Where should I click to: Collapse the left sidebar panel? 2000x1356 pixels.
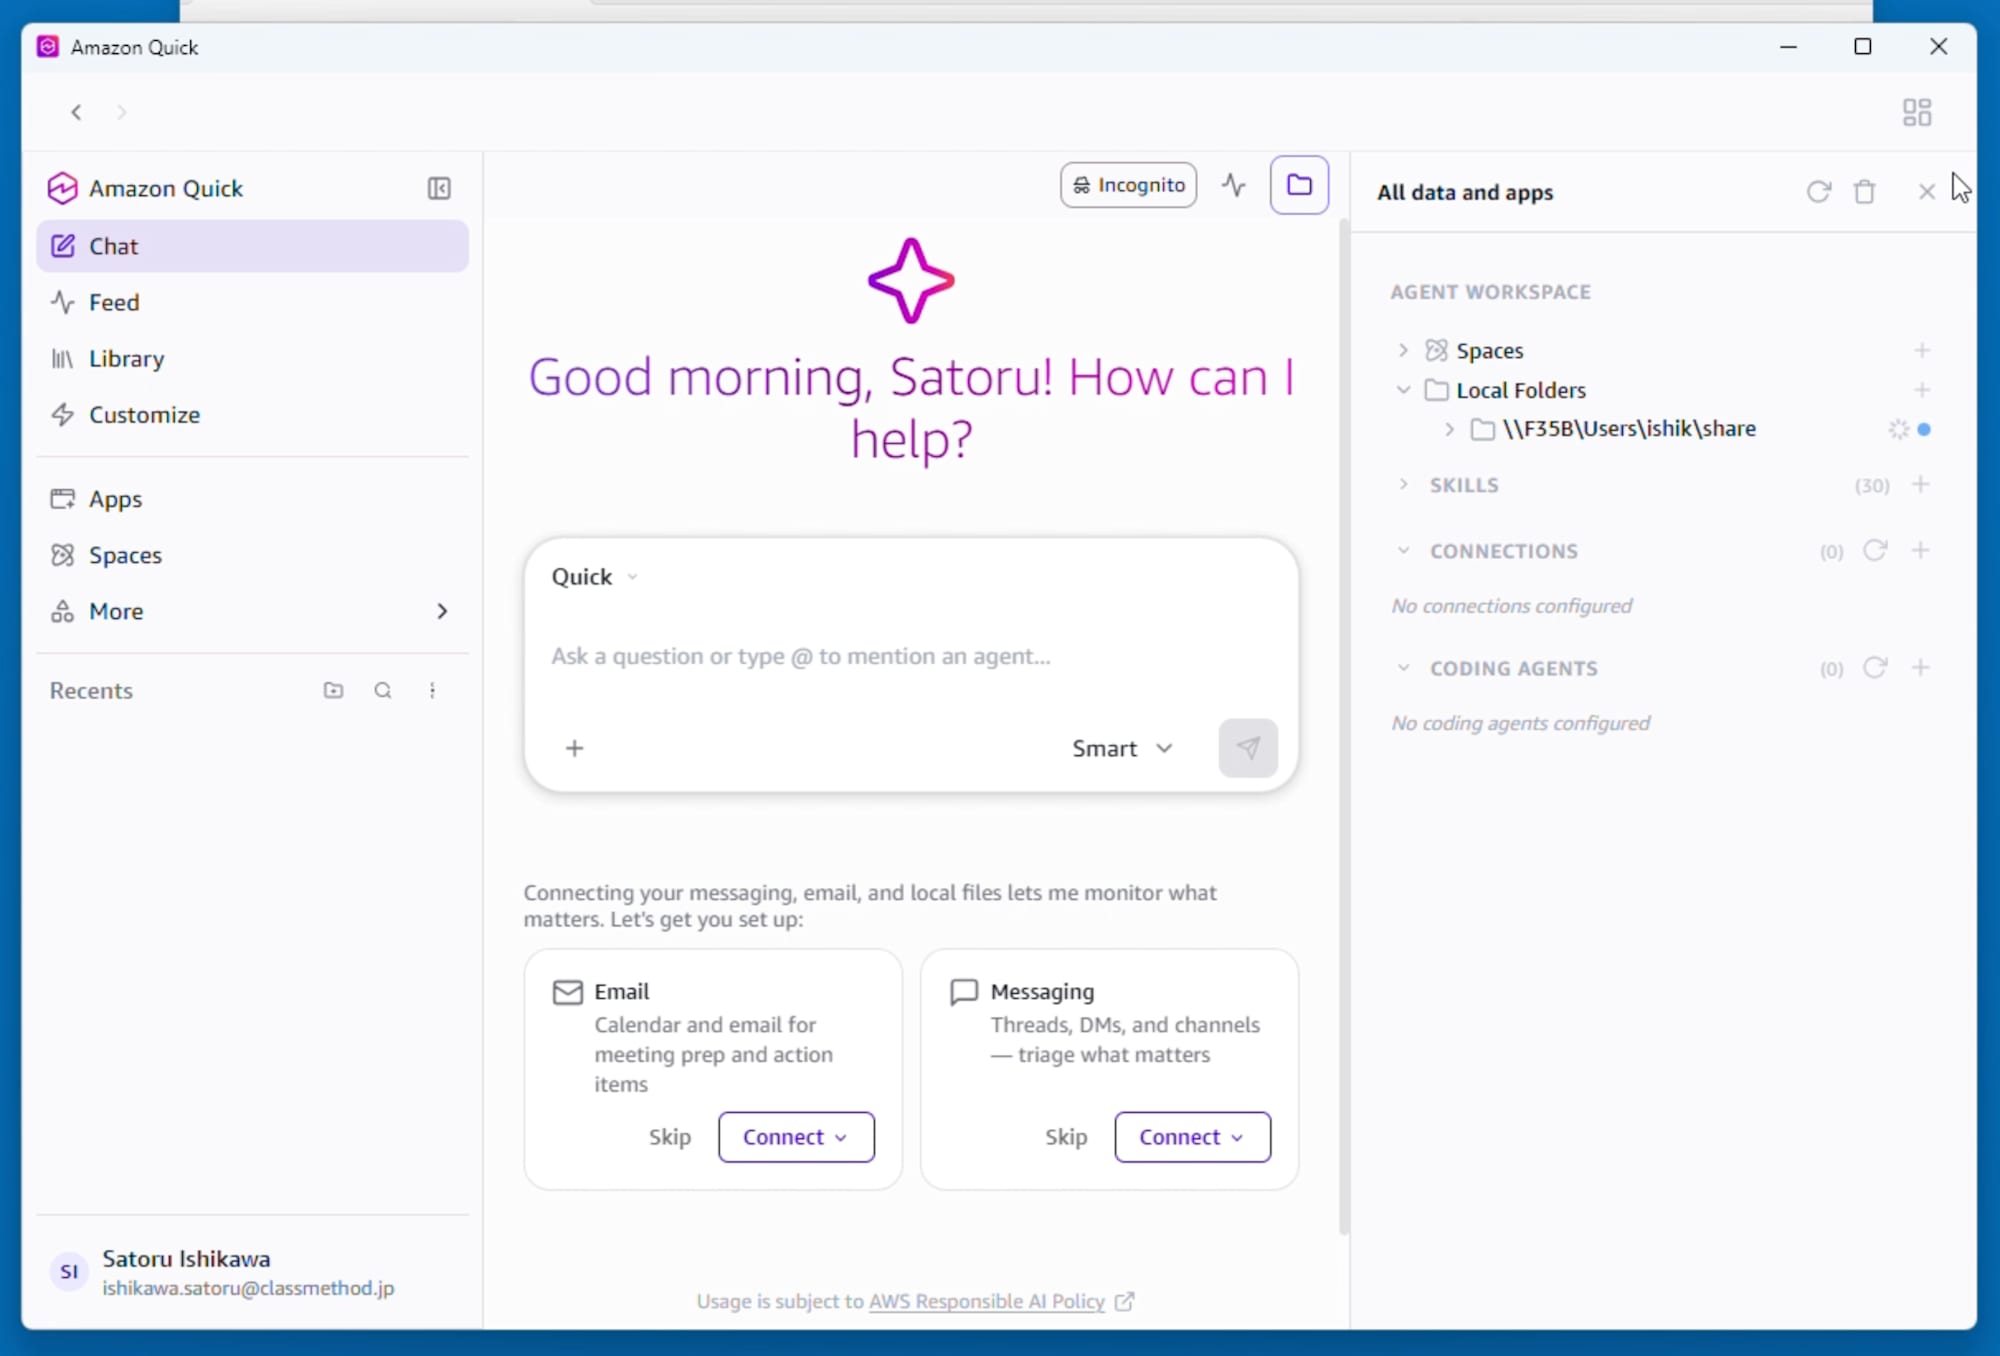pyautogui.click(x=439, y=188)
